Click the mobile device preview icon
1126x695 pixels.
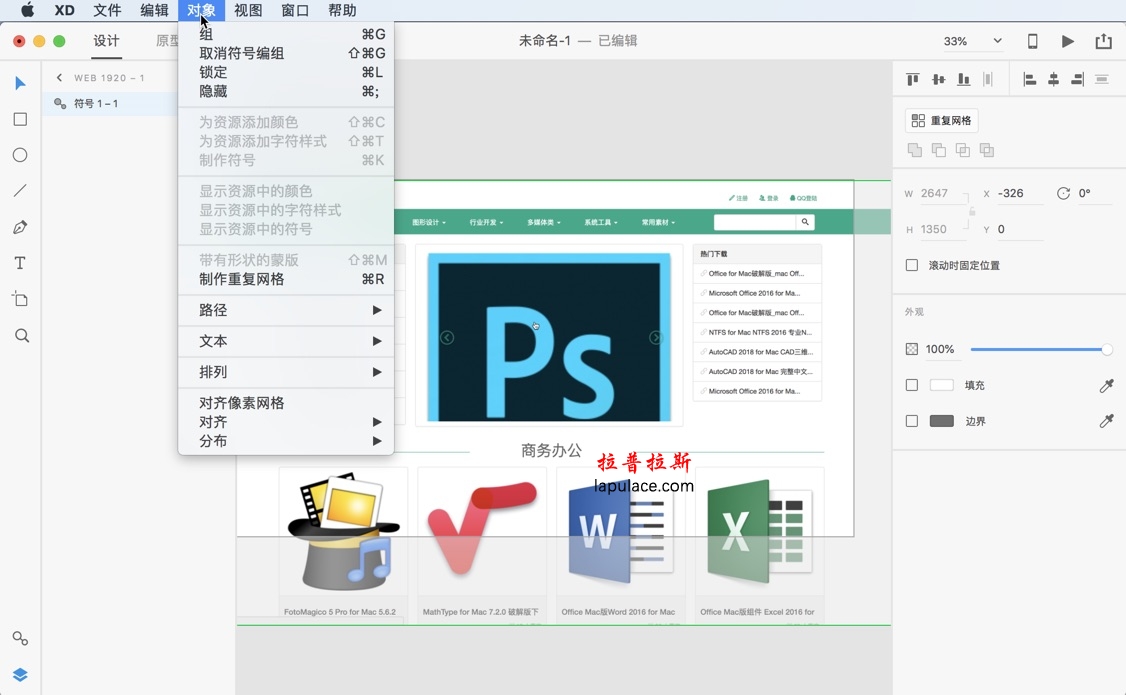tap(1032, 41)
